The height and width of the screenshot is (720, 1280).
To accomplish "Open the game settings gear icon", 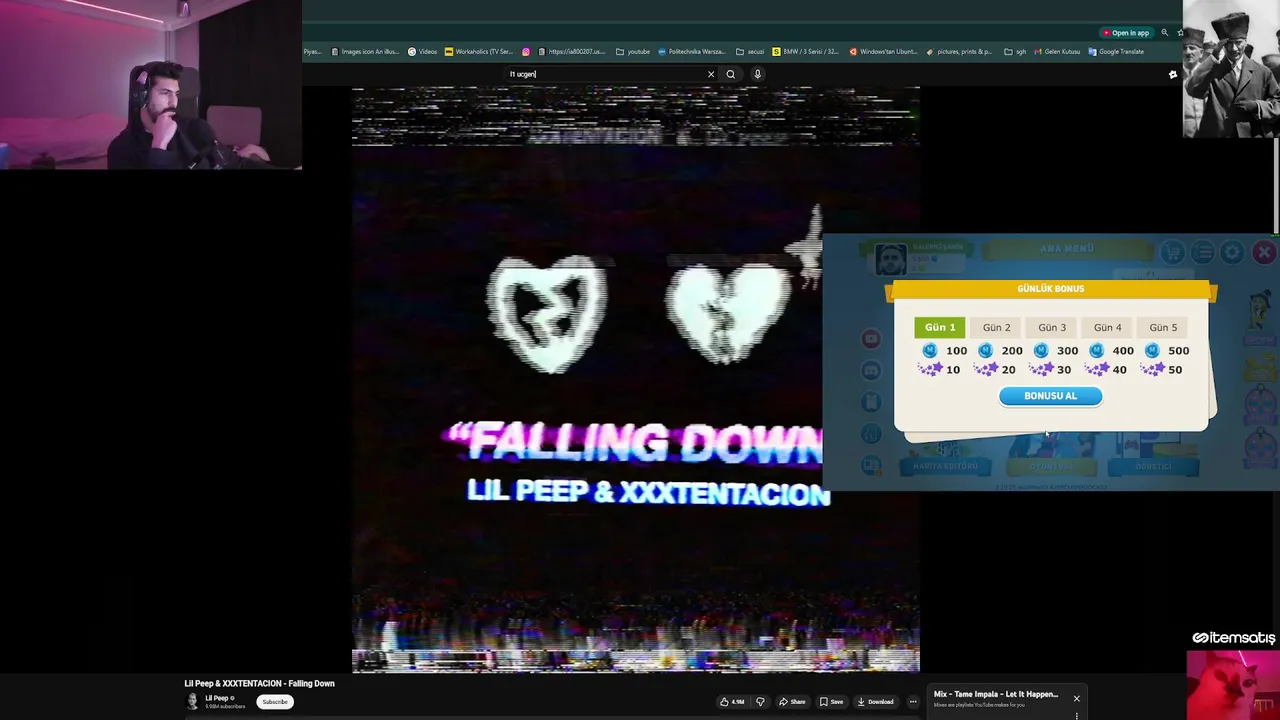I will tap(1232, 252).
